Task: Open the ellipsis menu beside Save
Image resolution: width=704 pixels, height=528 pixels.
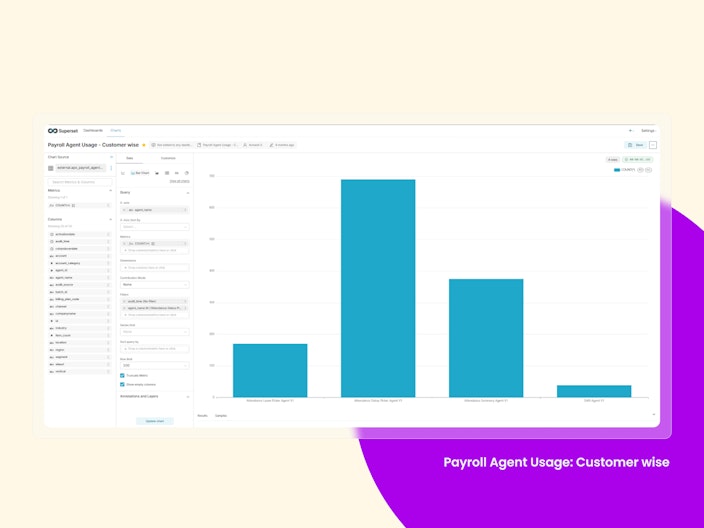Action: (x=653, y=145)
